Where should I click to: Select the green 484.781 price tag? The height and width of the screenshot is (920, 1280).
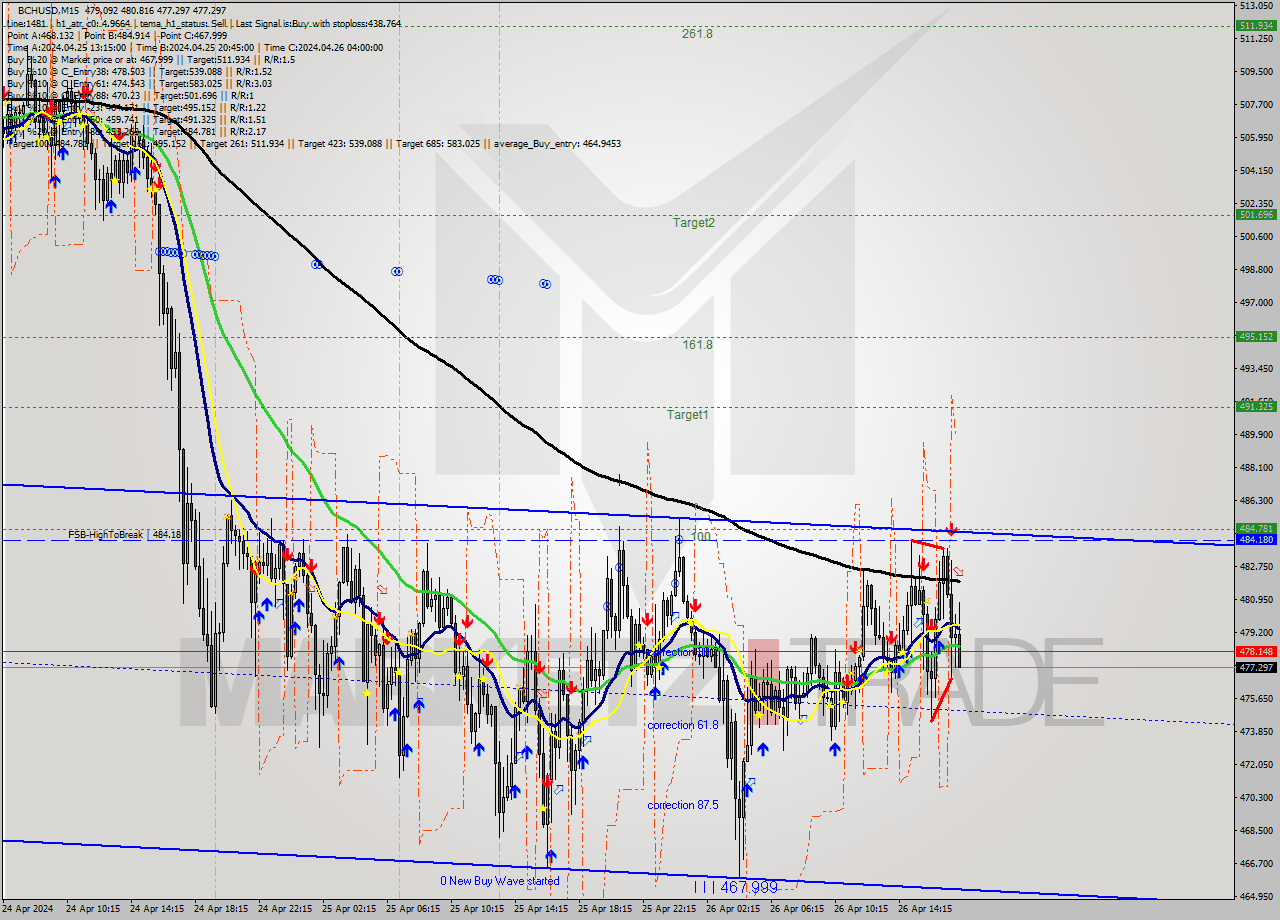click(1256, 528)
